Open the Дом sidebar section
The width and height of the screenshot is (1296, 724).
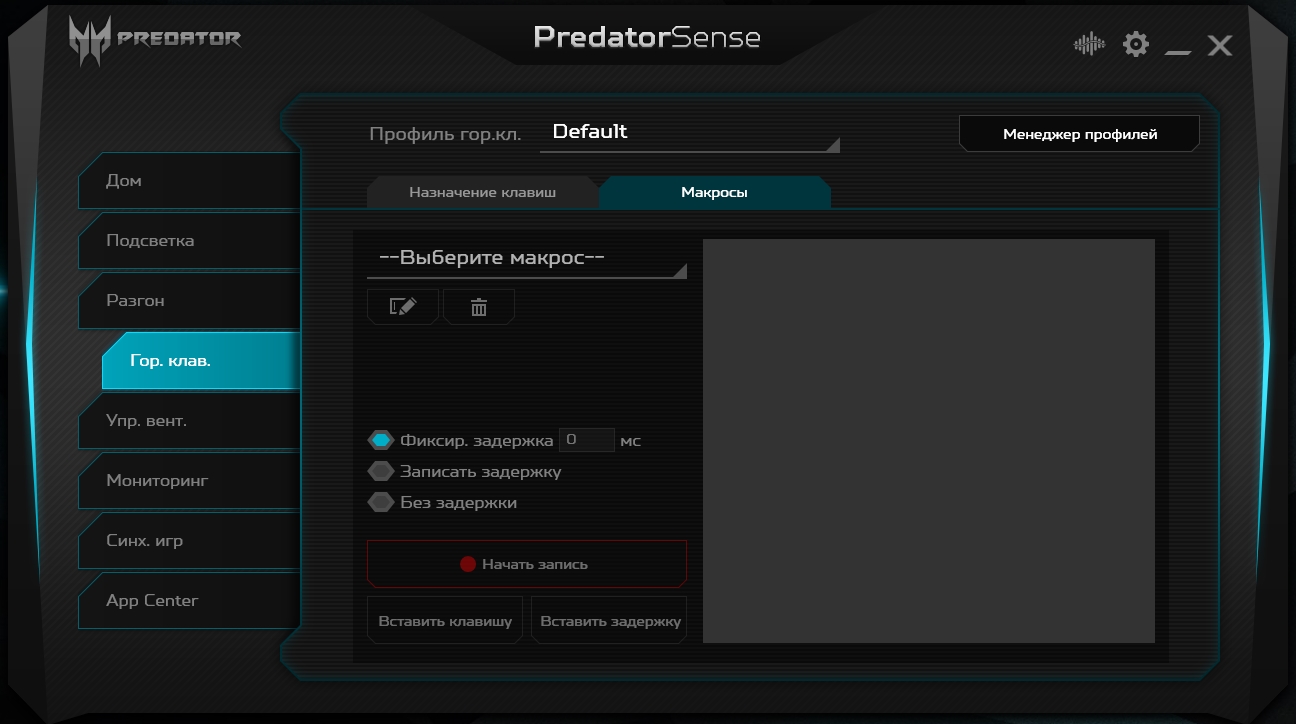[189, 181]
